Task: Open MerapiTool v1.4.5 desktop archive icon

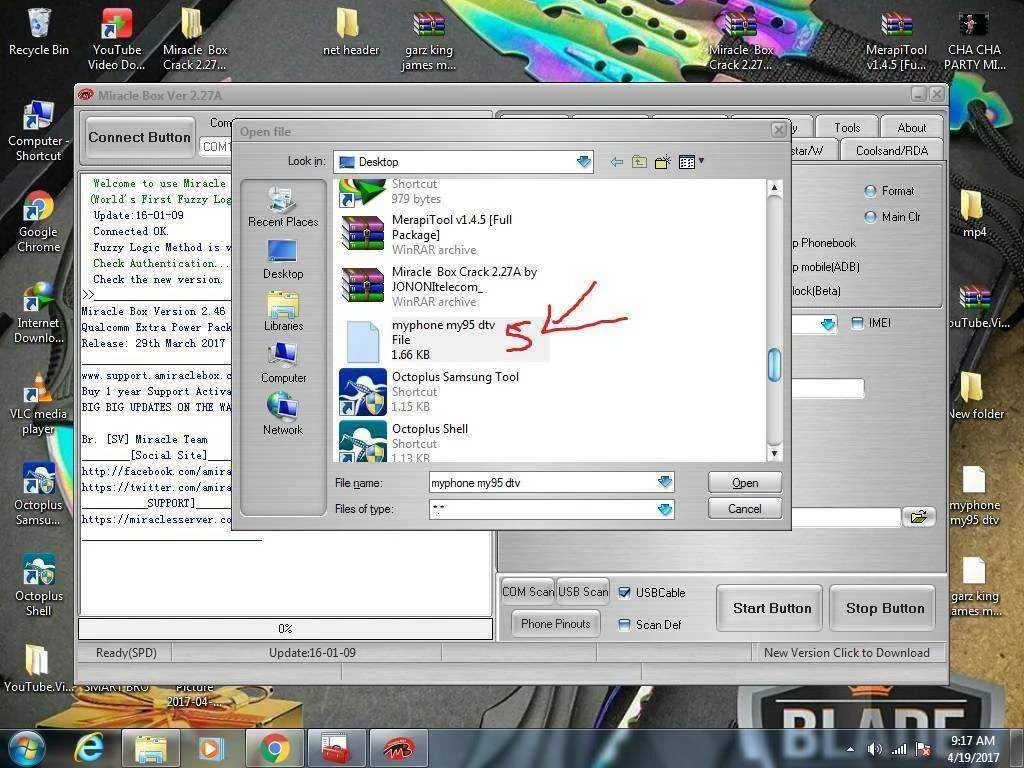Action: coord(897,40)
